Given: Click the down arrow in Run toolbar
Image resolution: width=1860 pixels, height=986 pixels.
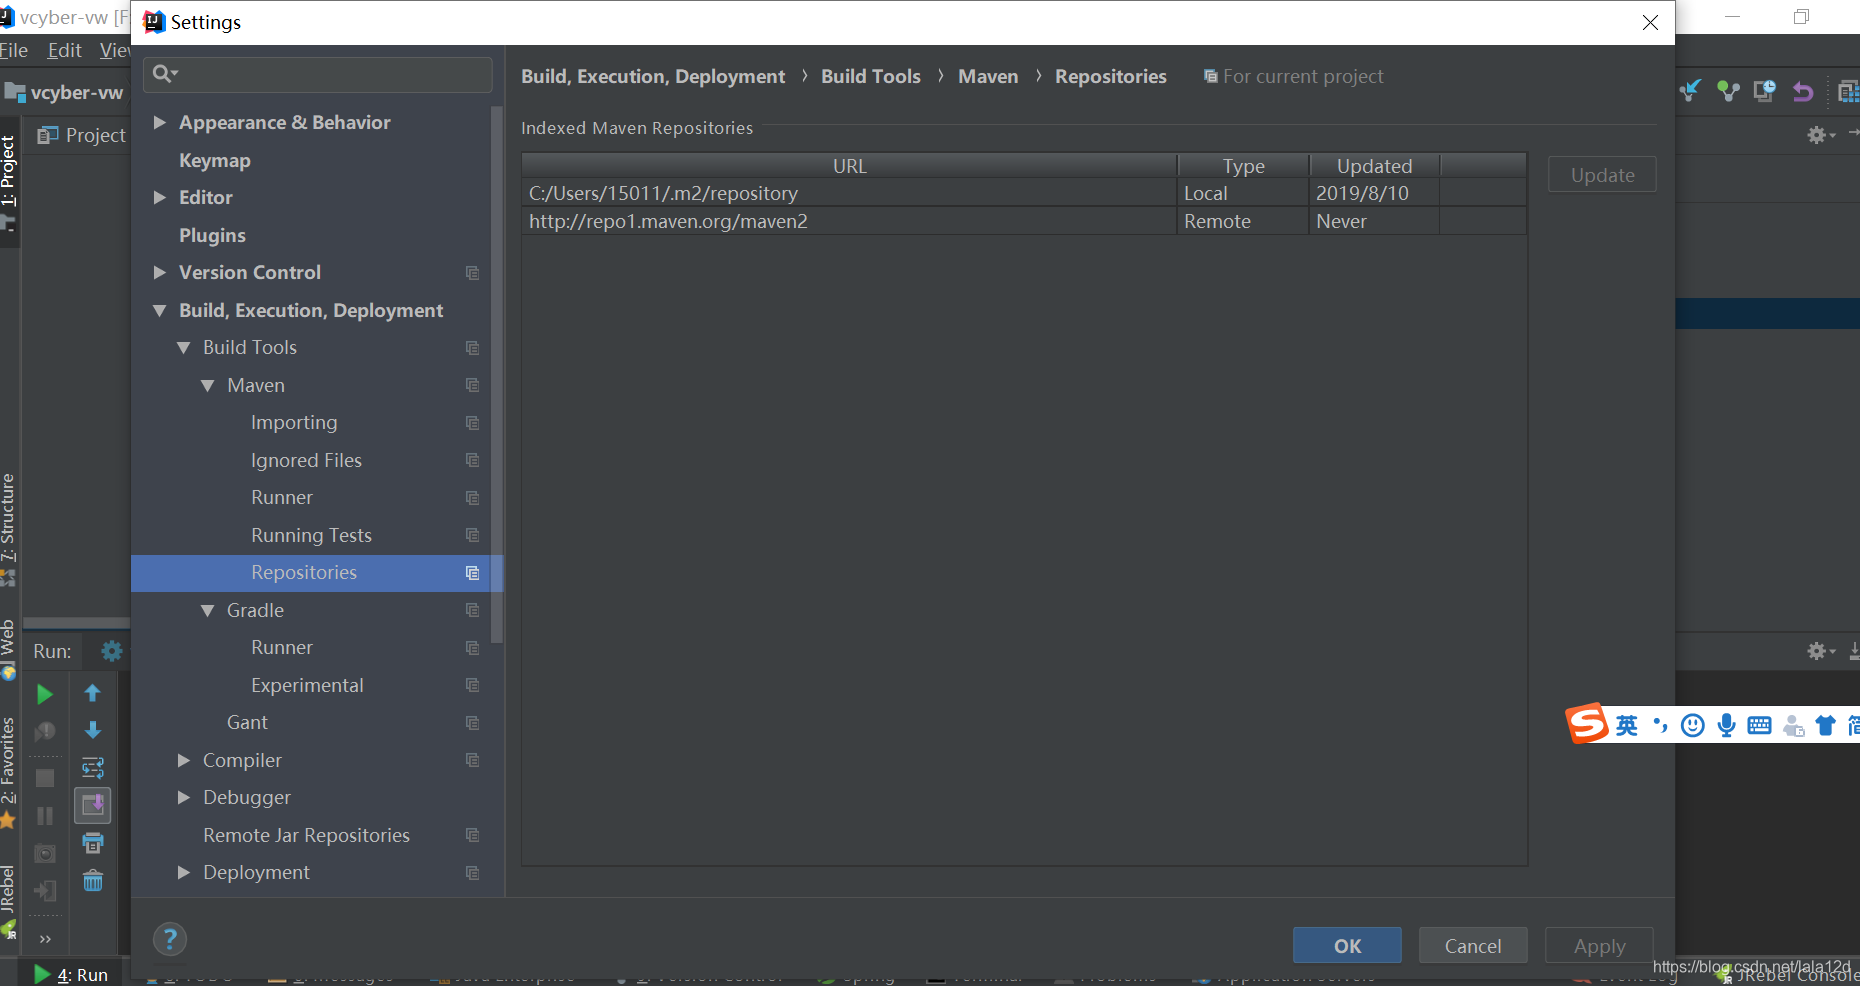Looking at the screenshot, I should point(93,730).
